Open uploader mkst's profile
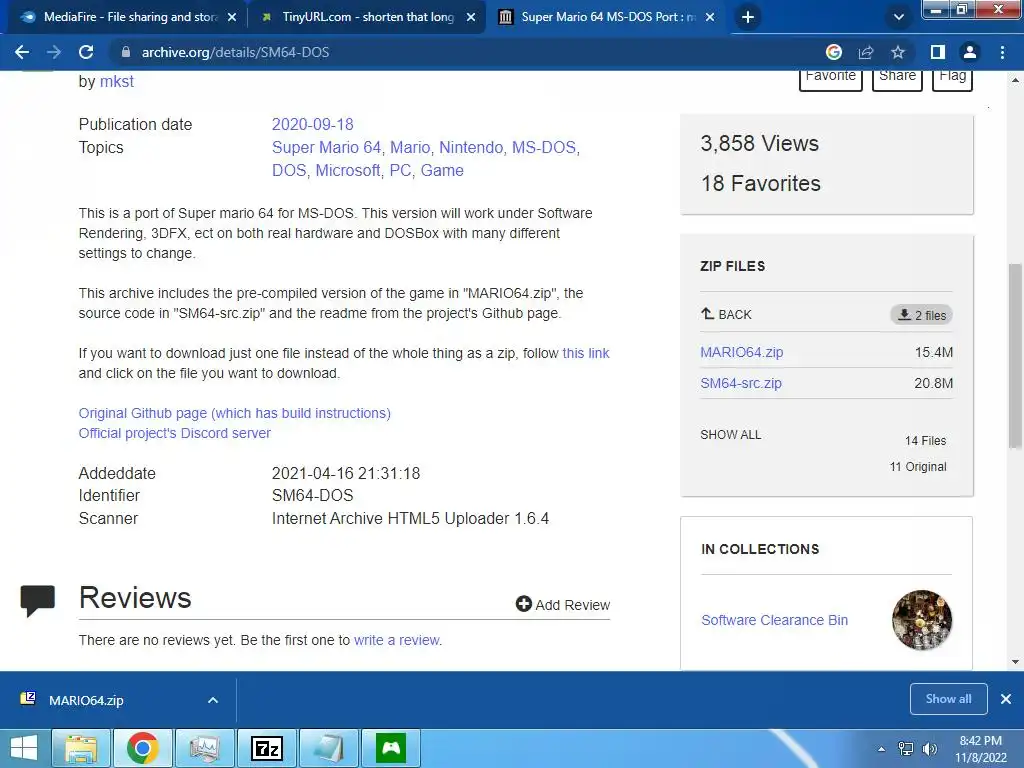 point(117,82)
